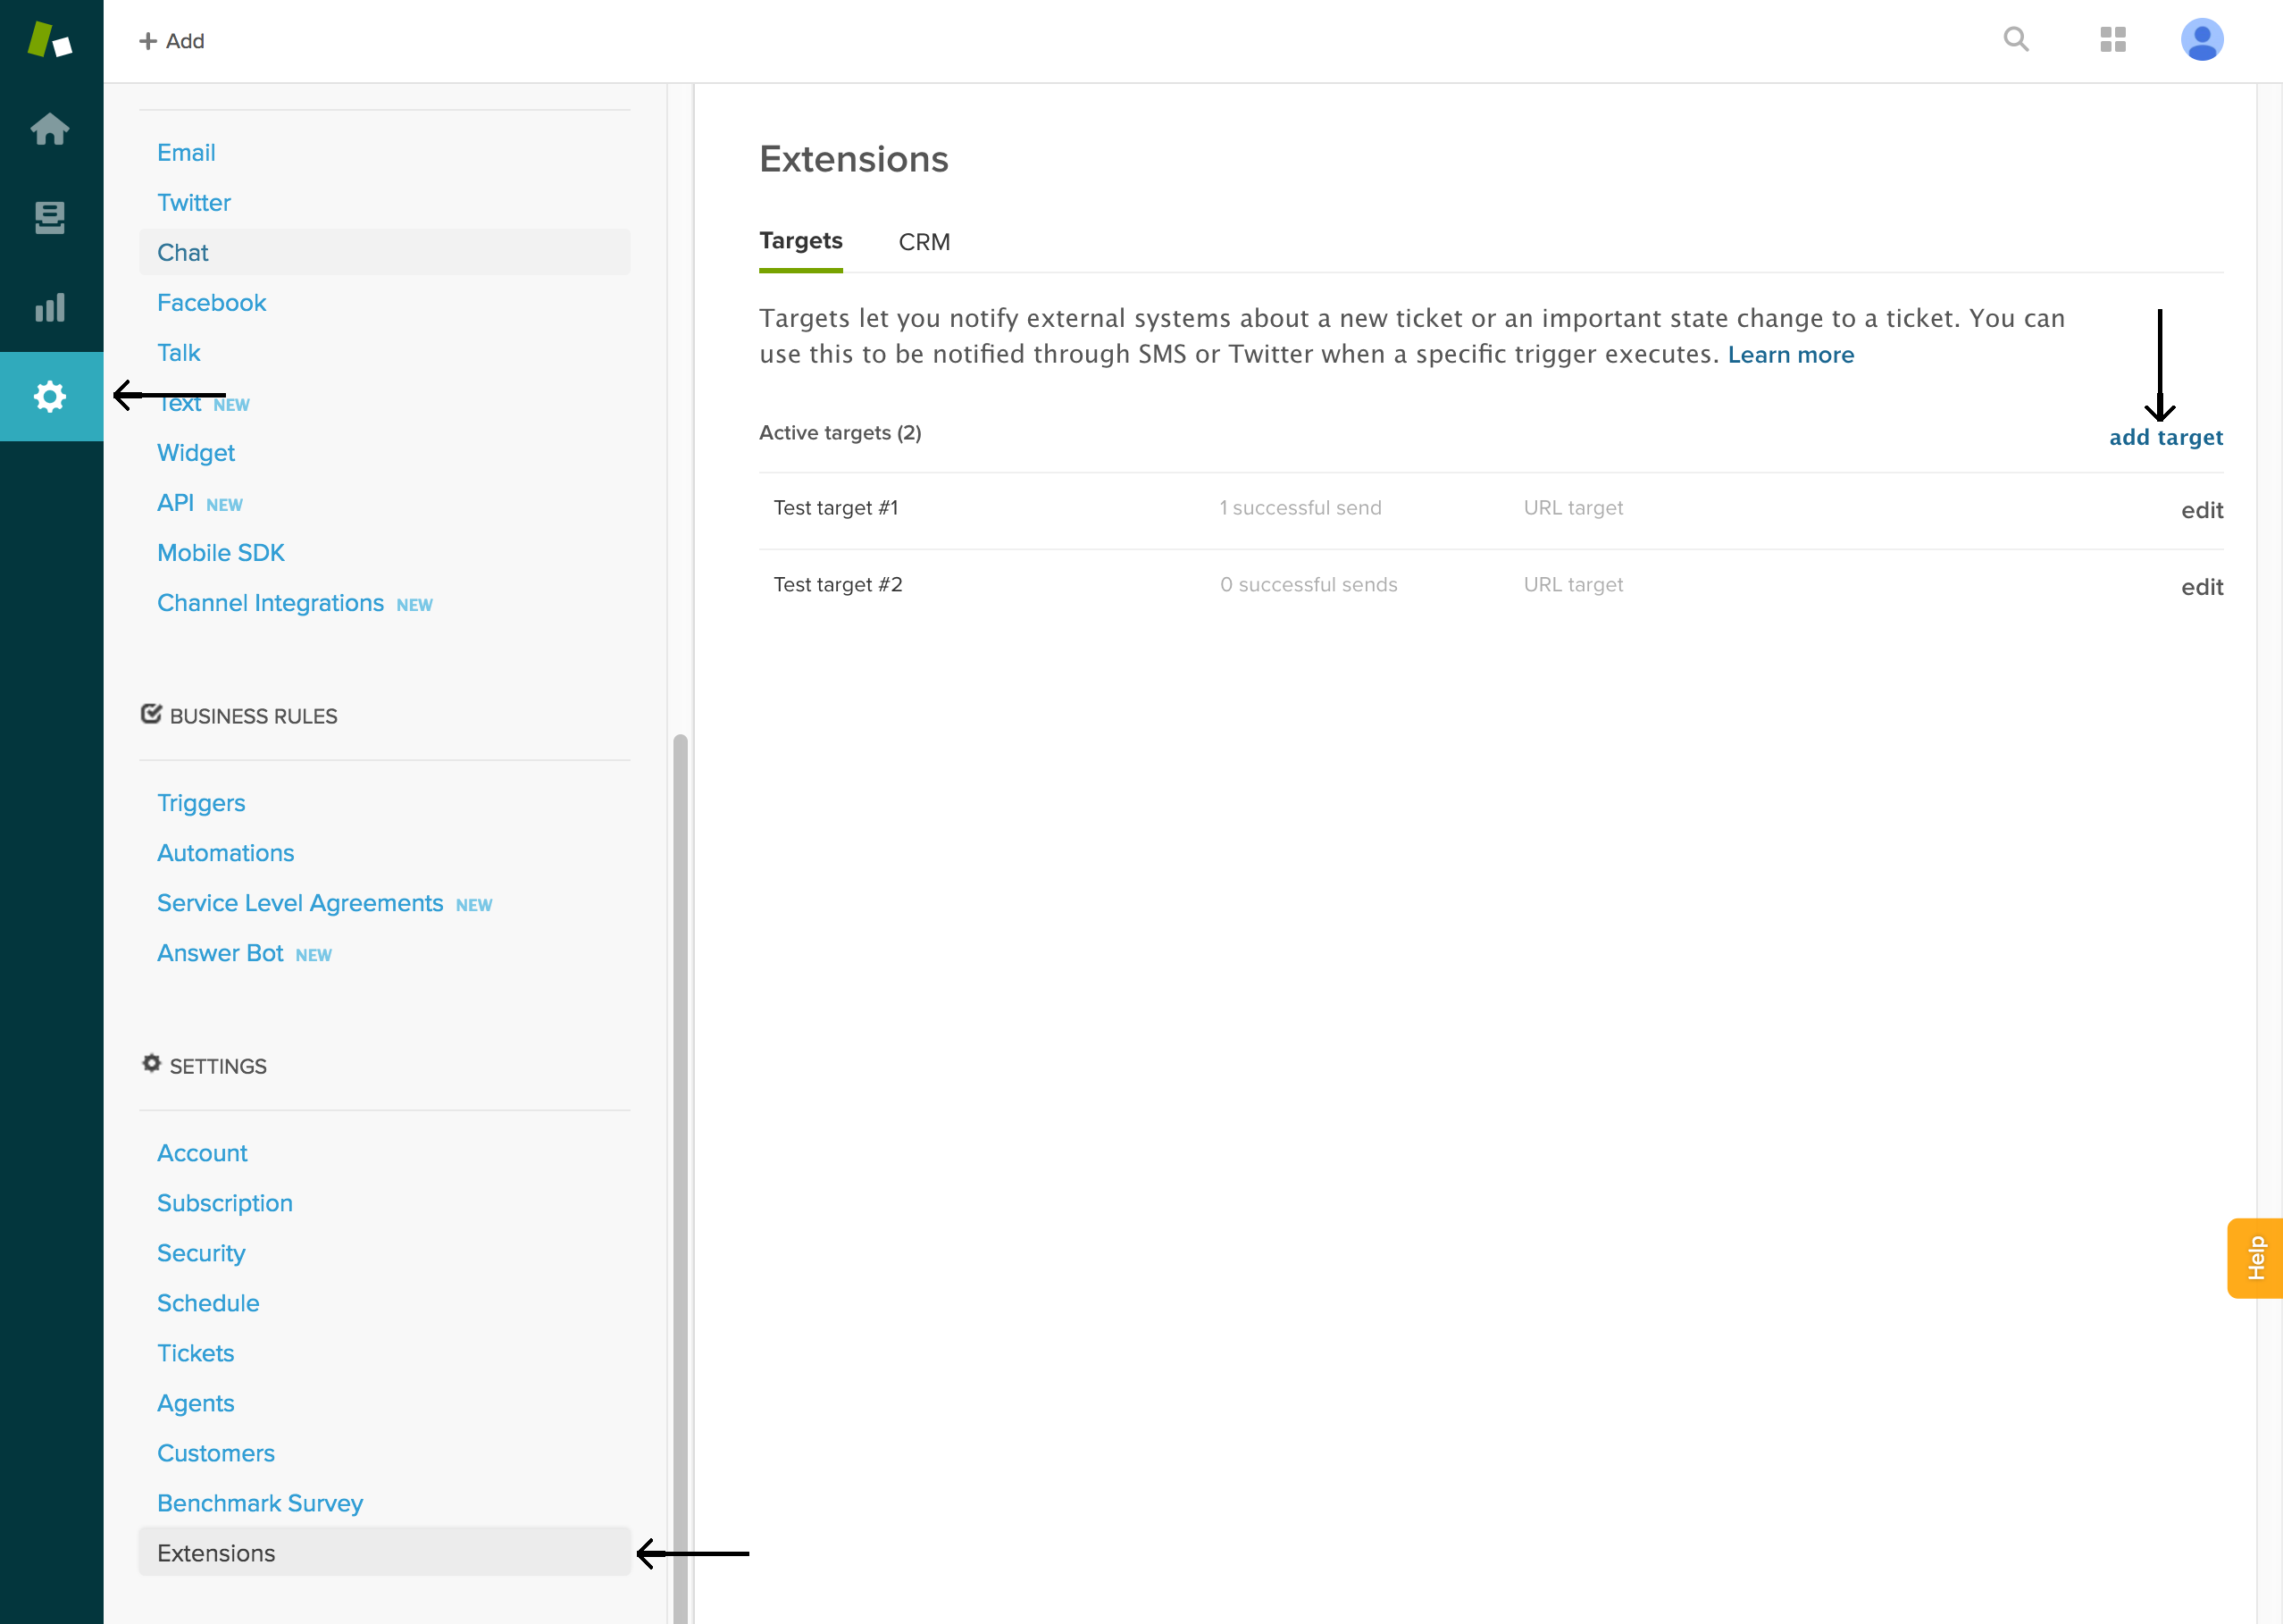The image size is (2283, 1624).
Task: Open the products grid icon
Action: [x=2113, y=40]
